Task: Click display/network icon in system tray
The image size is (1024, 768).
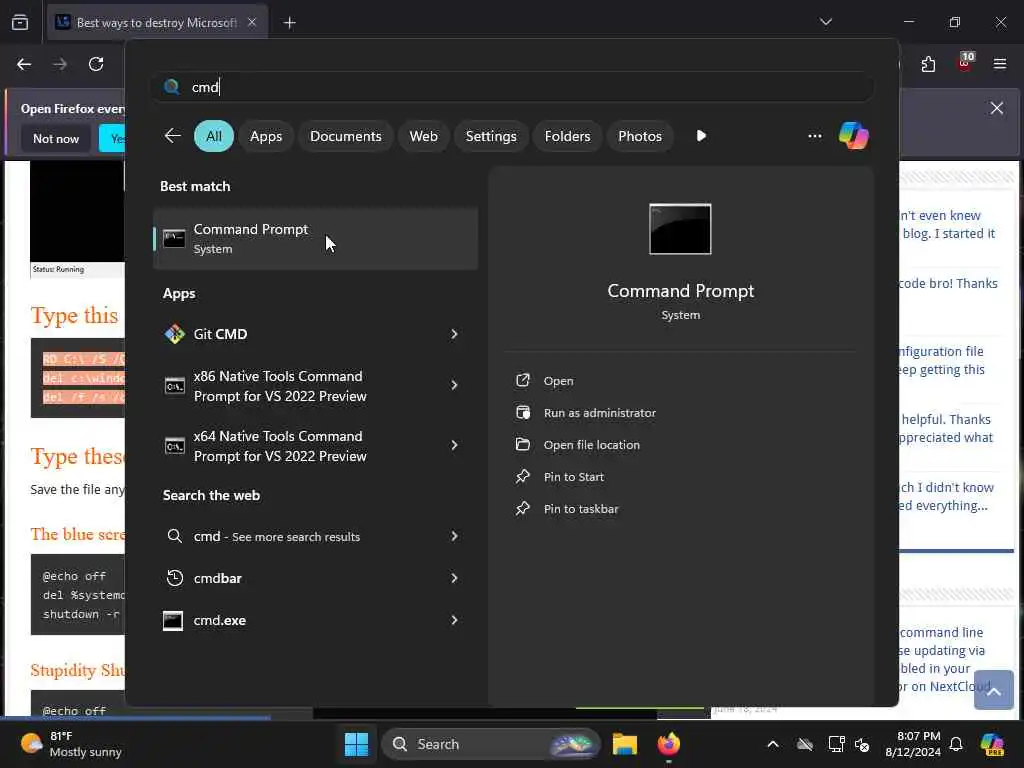Action: pos(836,744)
